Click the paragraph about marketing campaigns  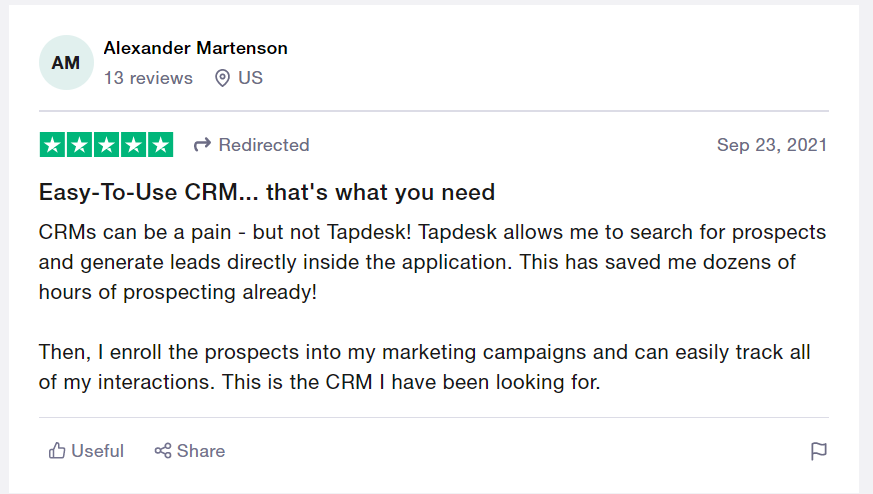[424, 367]
